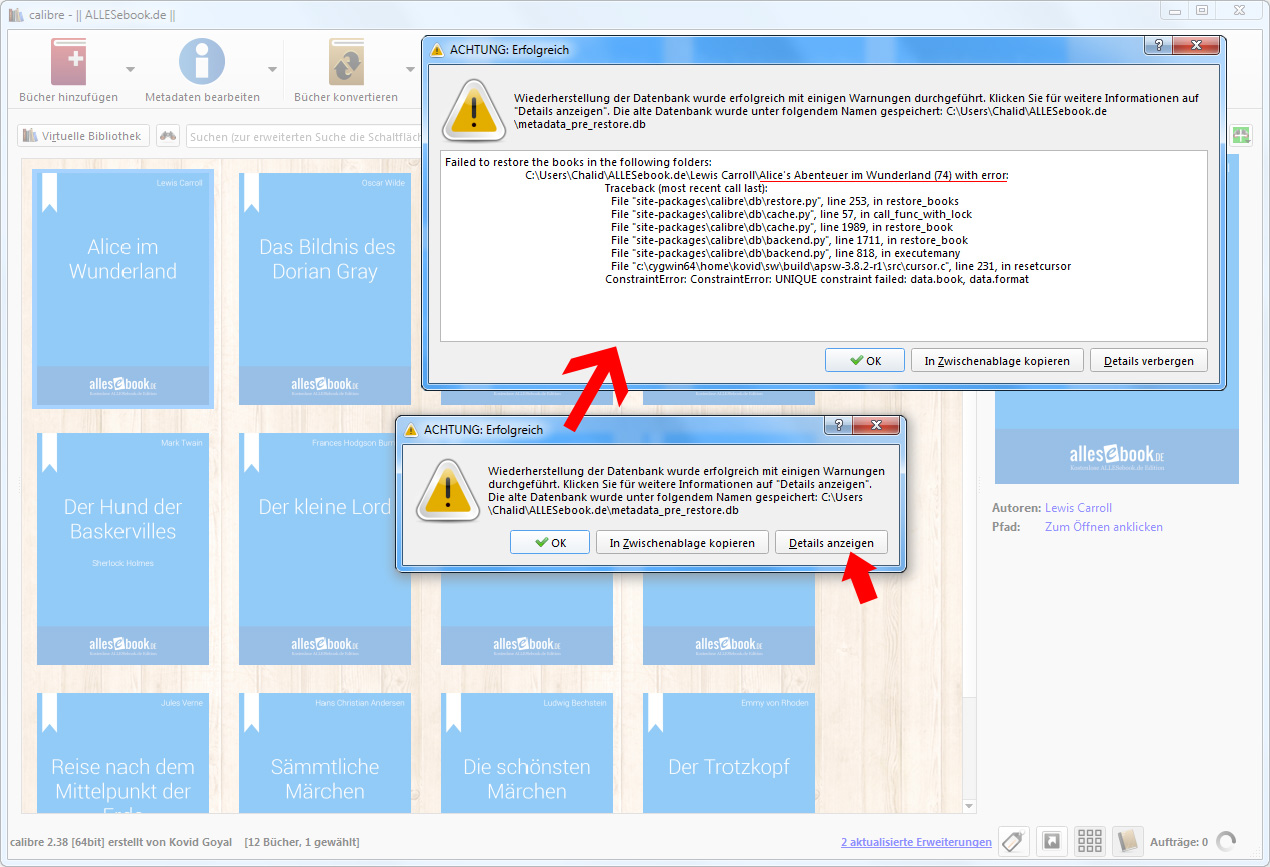Image resolution: width=1270 pixels, height=867 pixels.
Task: Select the Alice im Wunderland book cover
Action: point(123,288)
